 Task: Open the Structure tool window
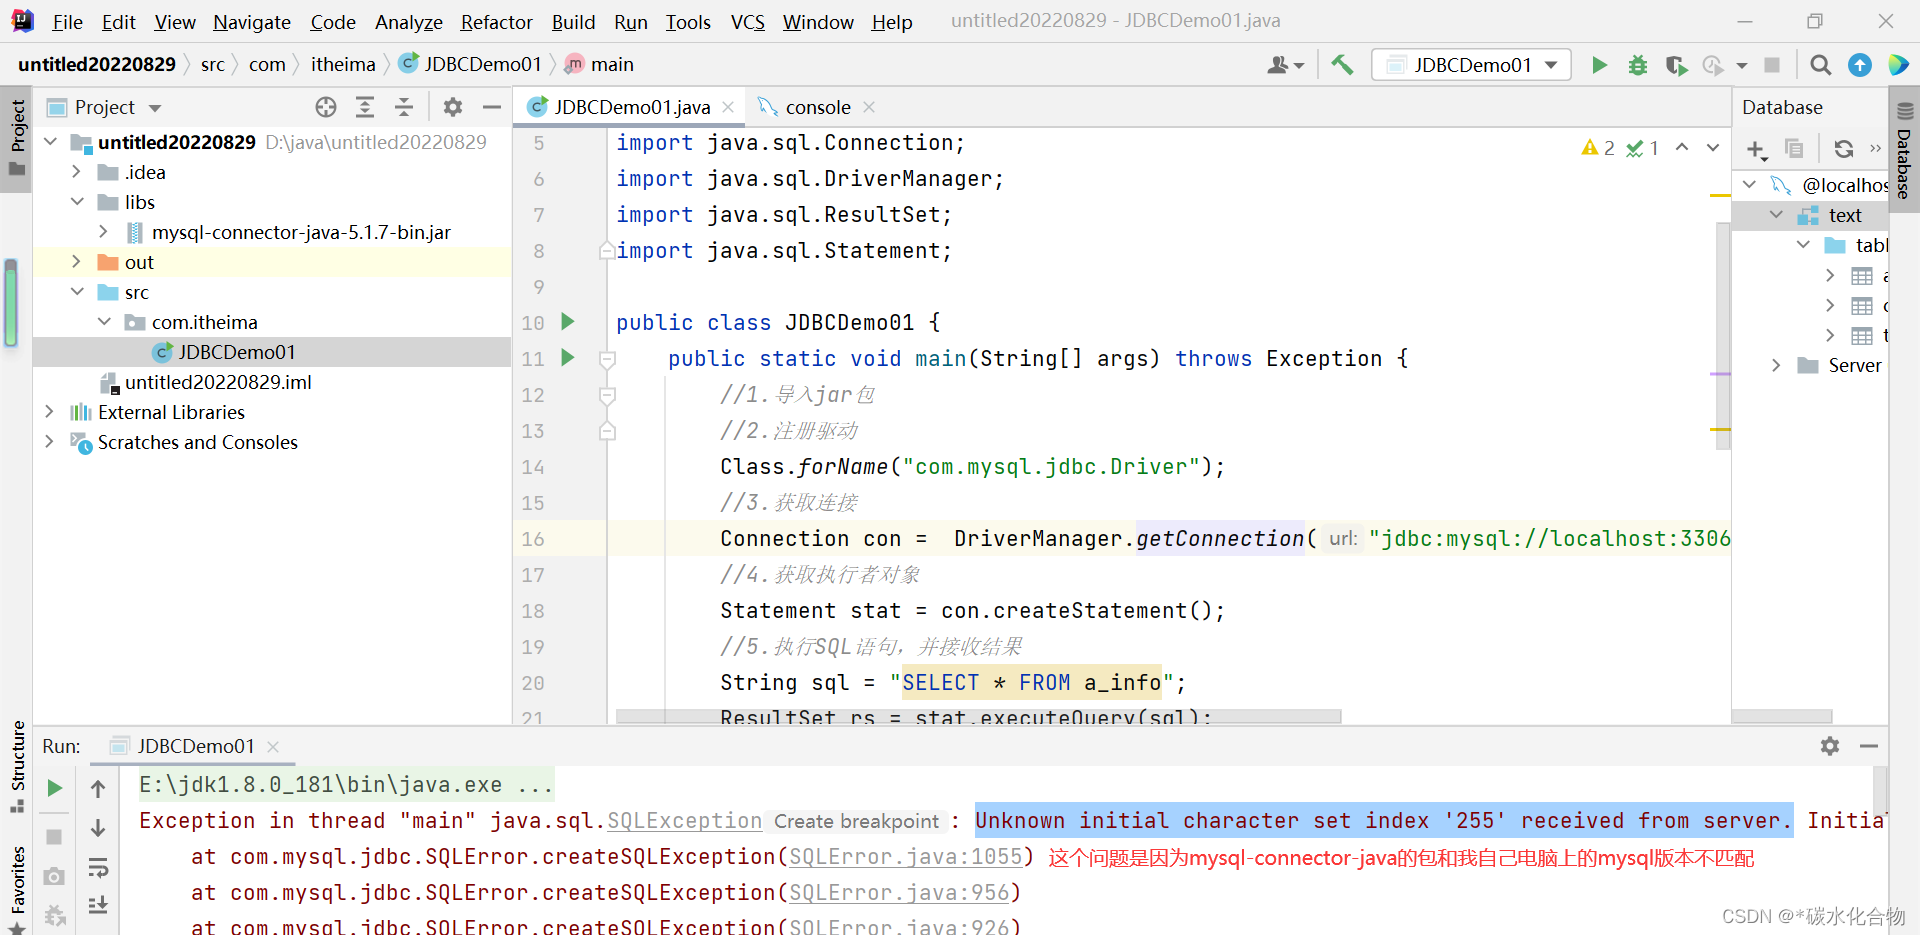pyautogui.click(x=17, y=763)
